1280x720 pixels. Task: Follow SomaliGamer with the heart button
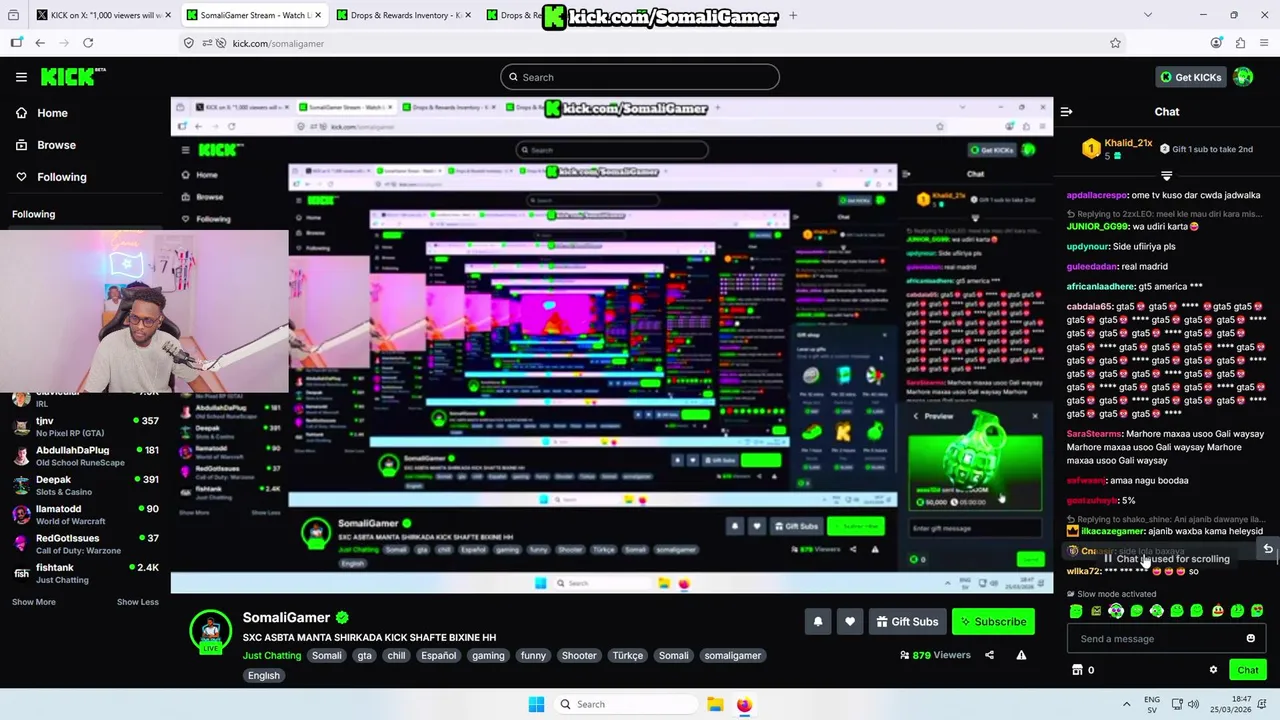[850, 622]
